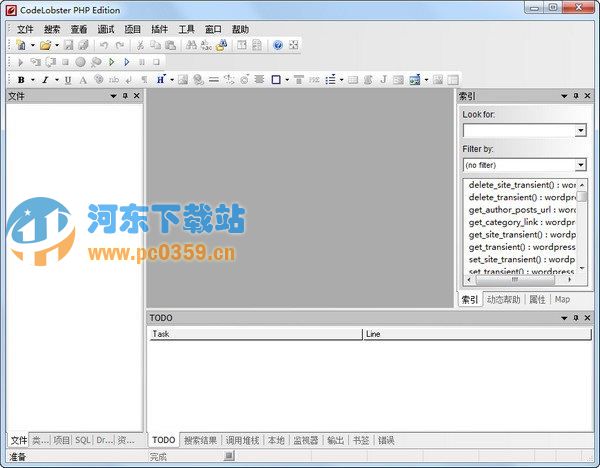Pin the TODO panel

pyautogui.click(x=576, y=318)
